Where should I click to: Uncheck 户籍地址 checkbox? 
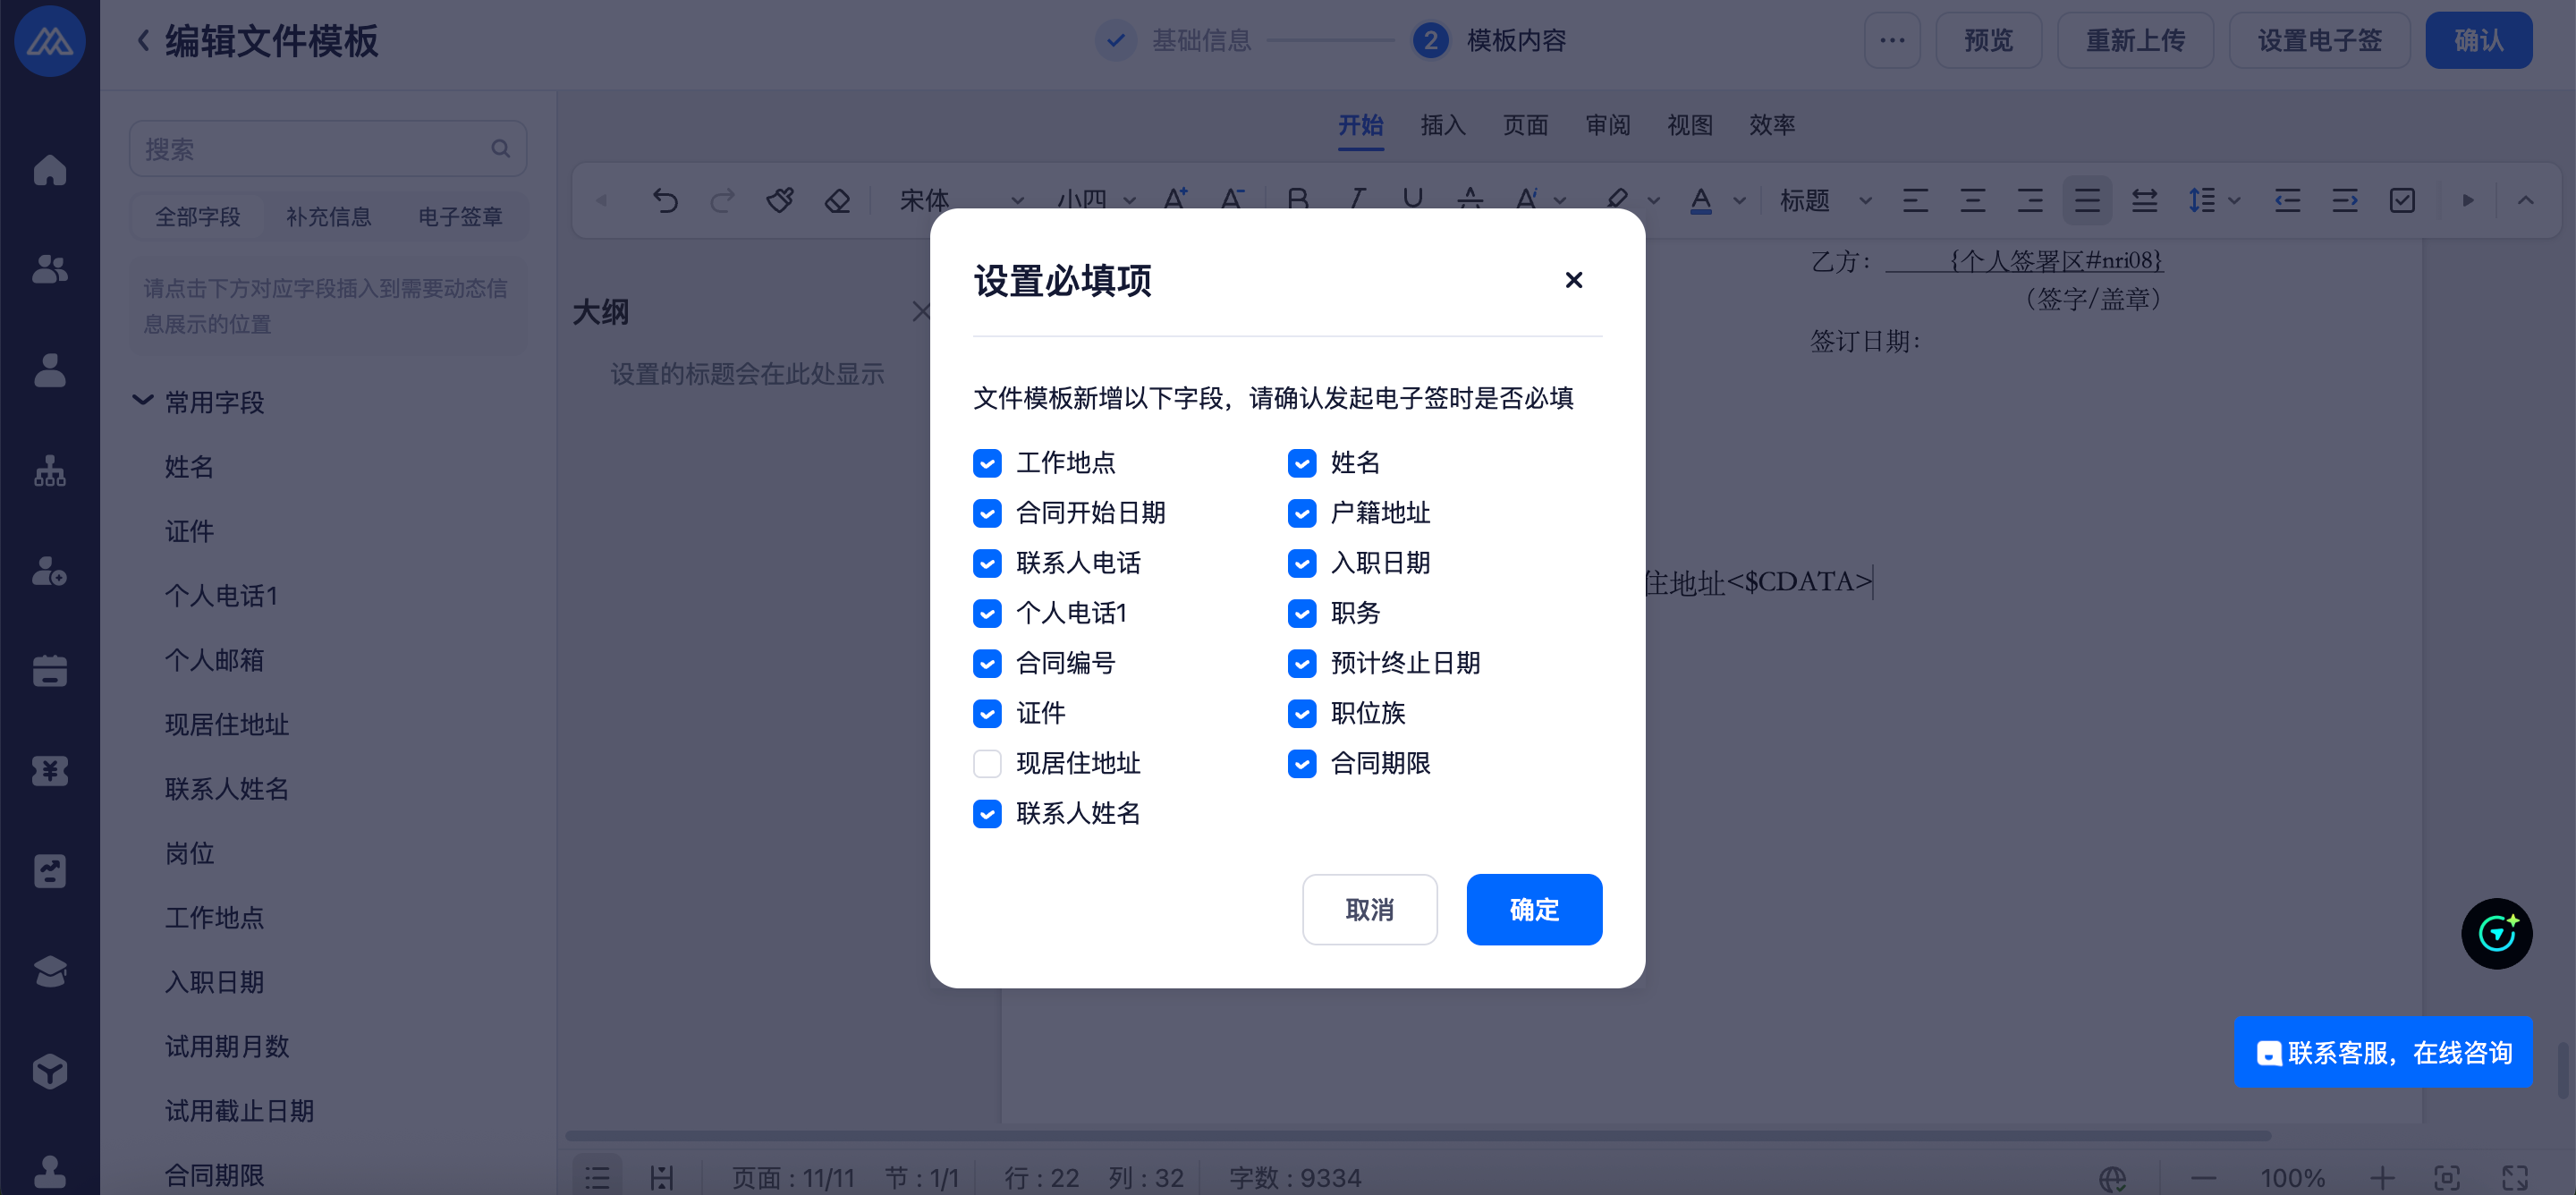pyautogui.click(x=1302, y=513)
